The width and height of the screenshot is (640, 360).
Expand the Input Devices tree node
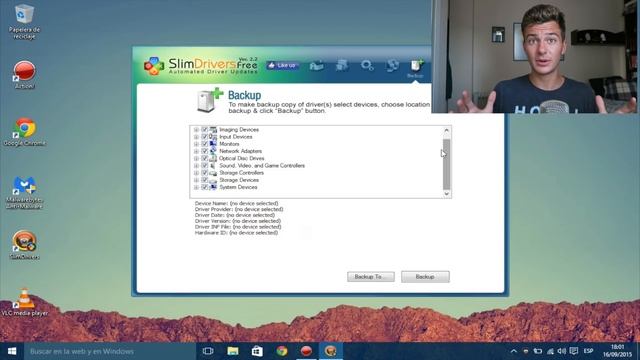click(196, 137)
